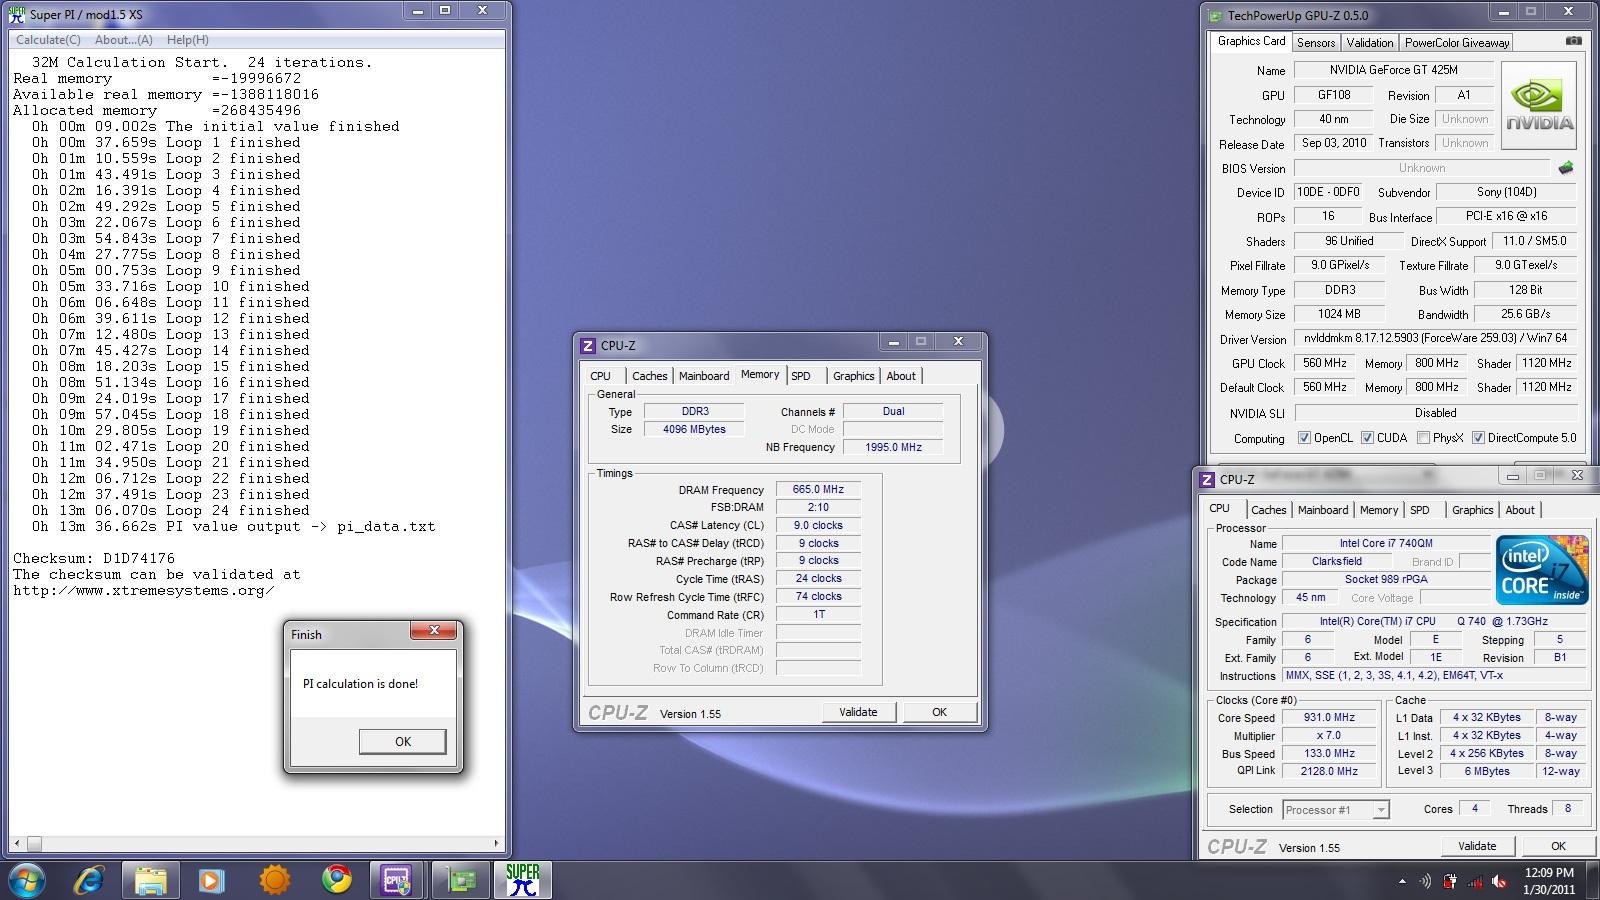Click the Super PI line 'Checksum: D1D74176'
Image resolution: width=1600 pixels, height=900 pixels.
tap(94, 558)
